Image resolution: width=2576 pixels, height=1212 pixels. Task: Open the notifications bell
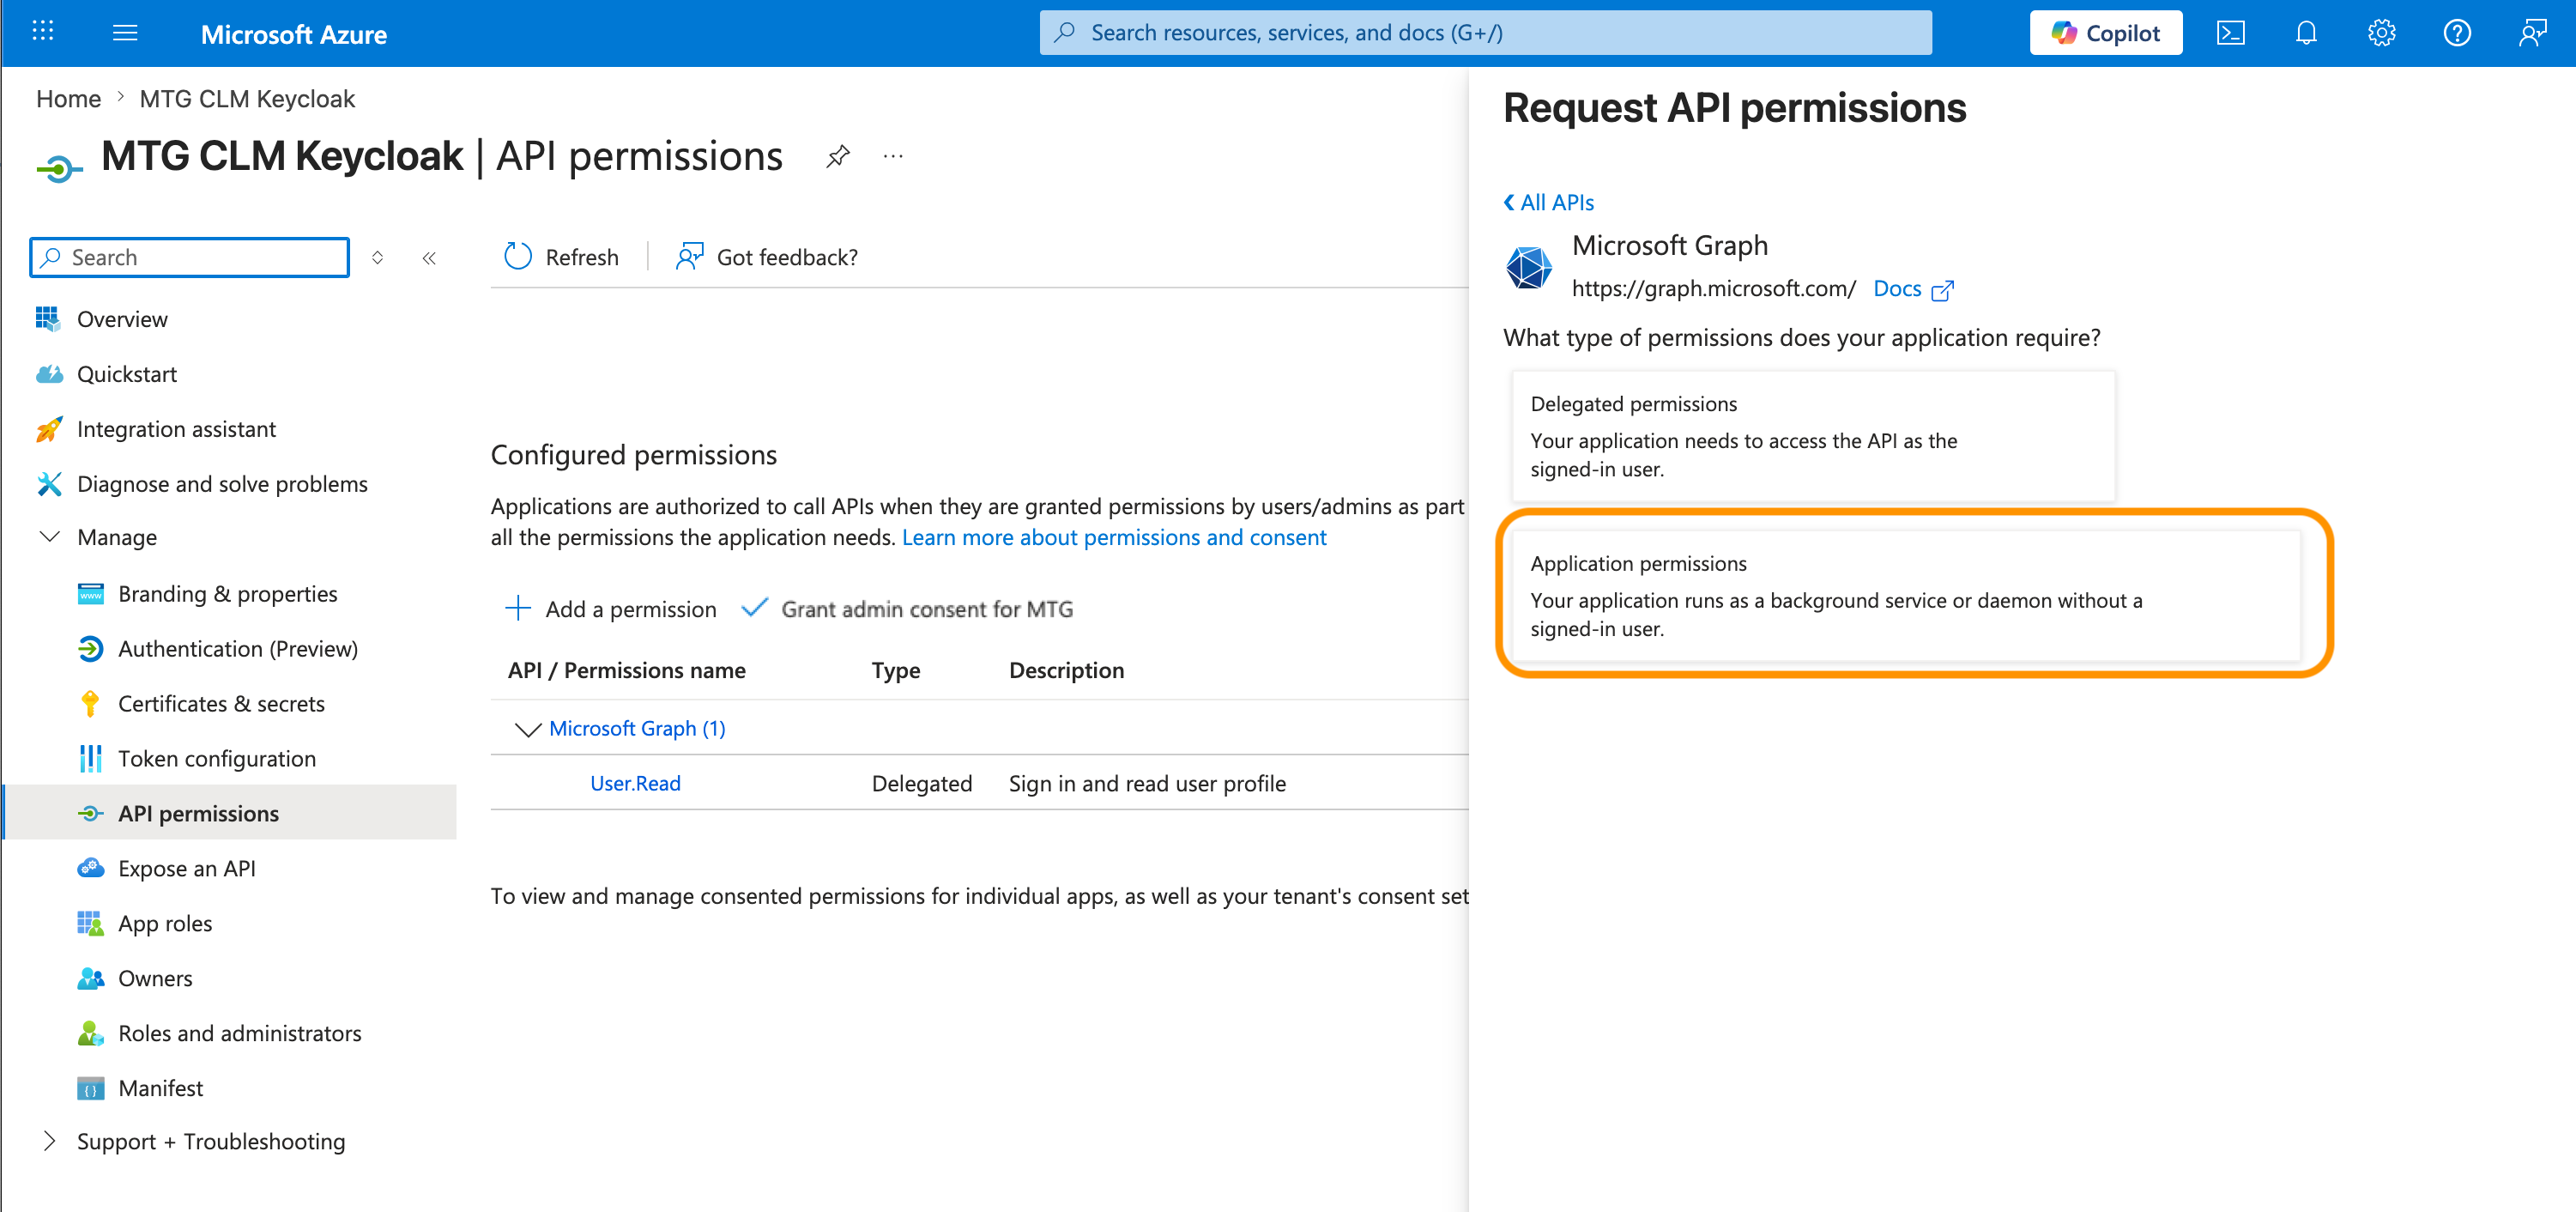tap(2306, 33)
